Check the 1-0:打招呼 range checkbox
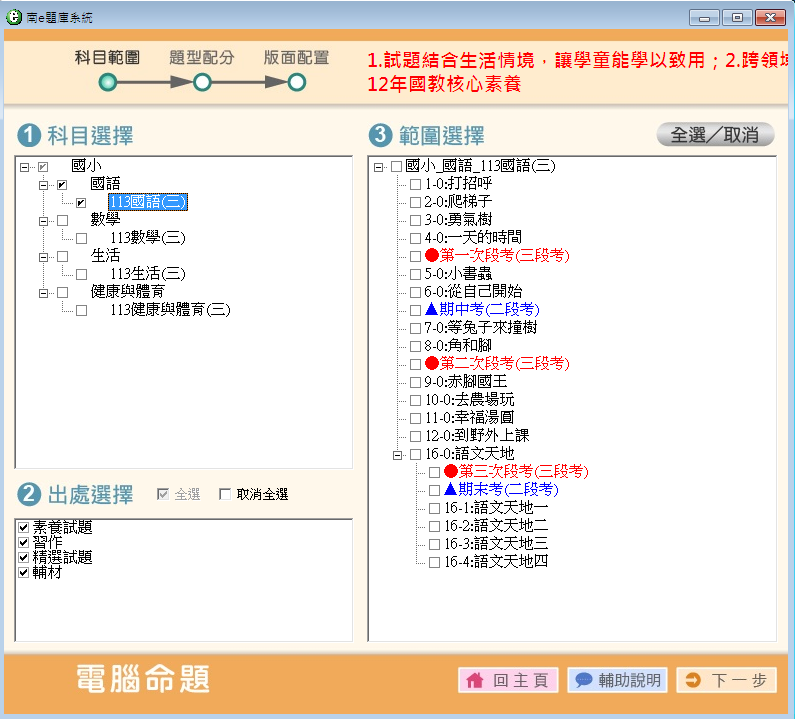Image resolution: width=795 pixels, height=719 pixels. [415, 184]
